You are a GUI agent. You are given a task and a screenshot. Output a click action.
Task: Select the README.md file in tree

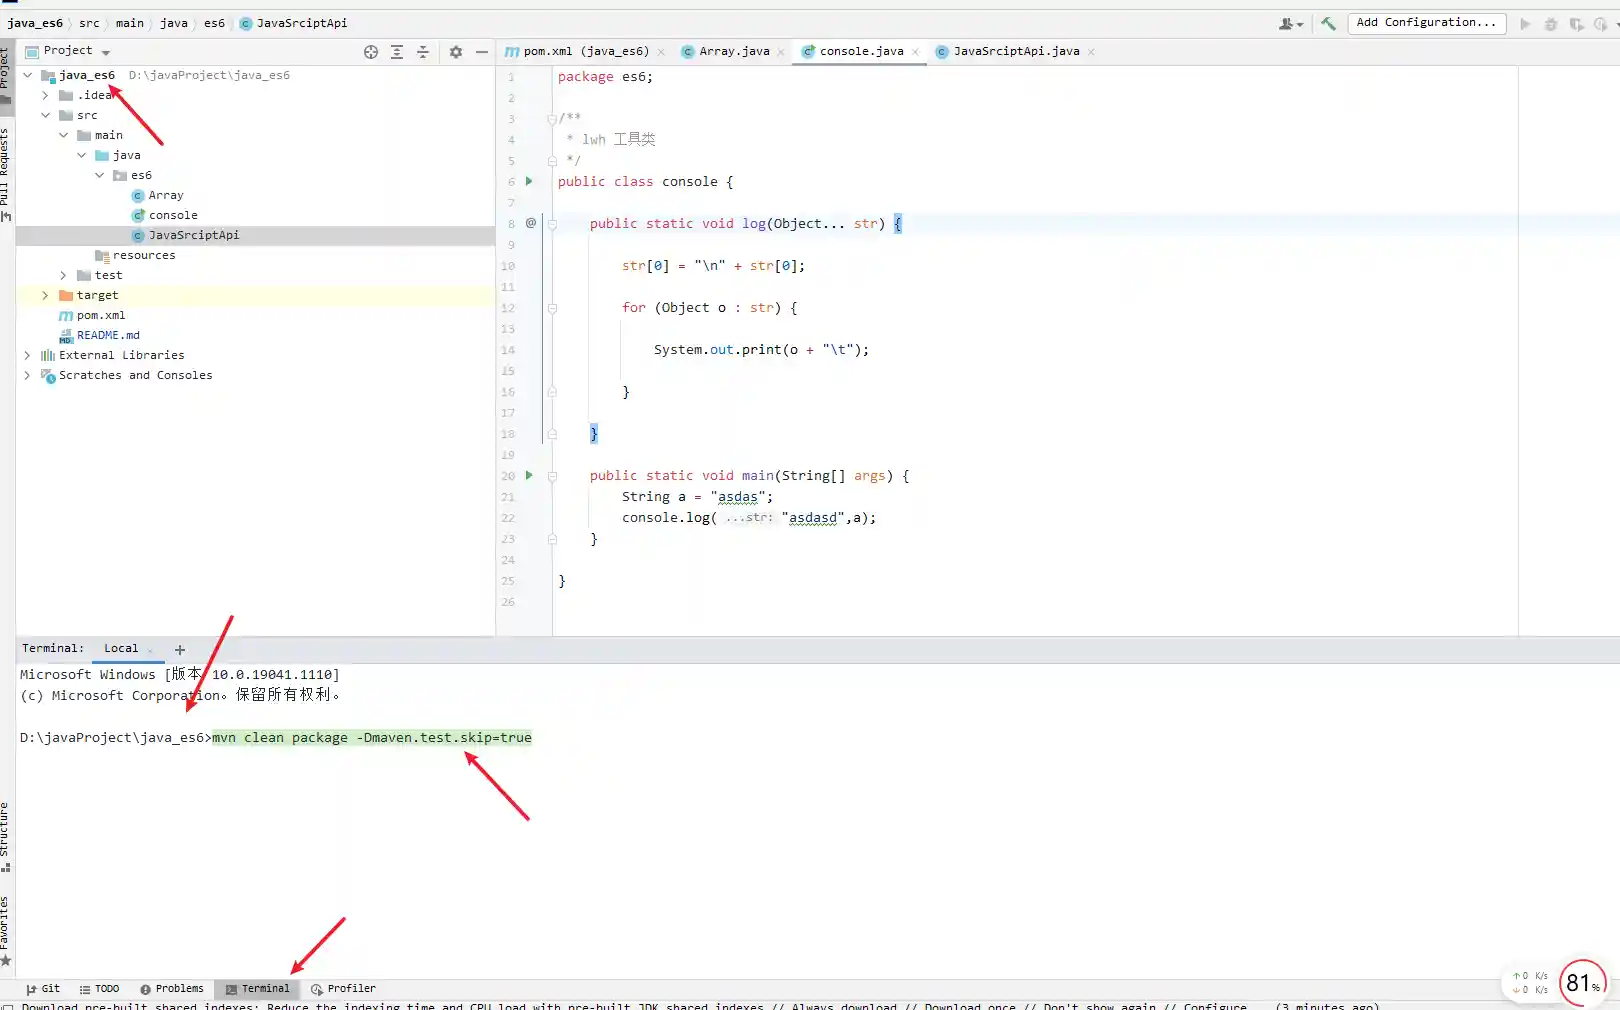[108, 336]
